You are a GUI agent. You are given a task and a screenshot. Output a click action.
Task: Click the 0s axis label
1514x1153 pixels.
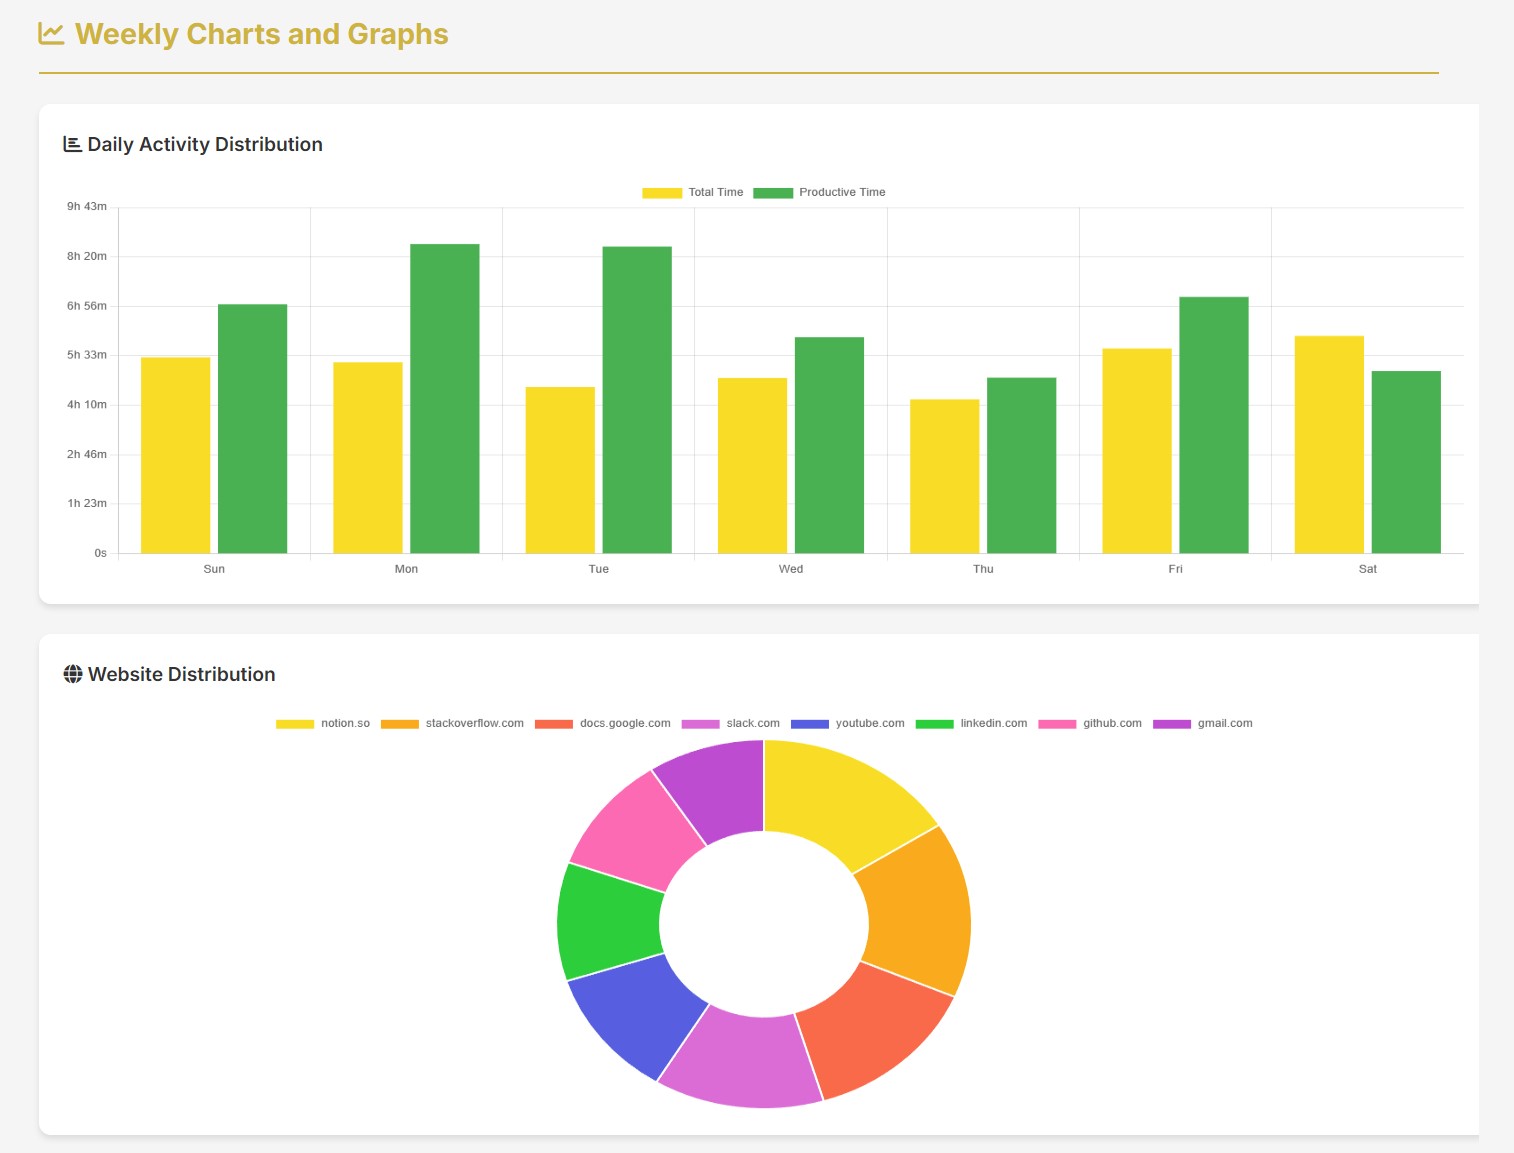(100, 553)
